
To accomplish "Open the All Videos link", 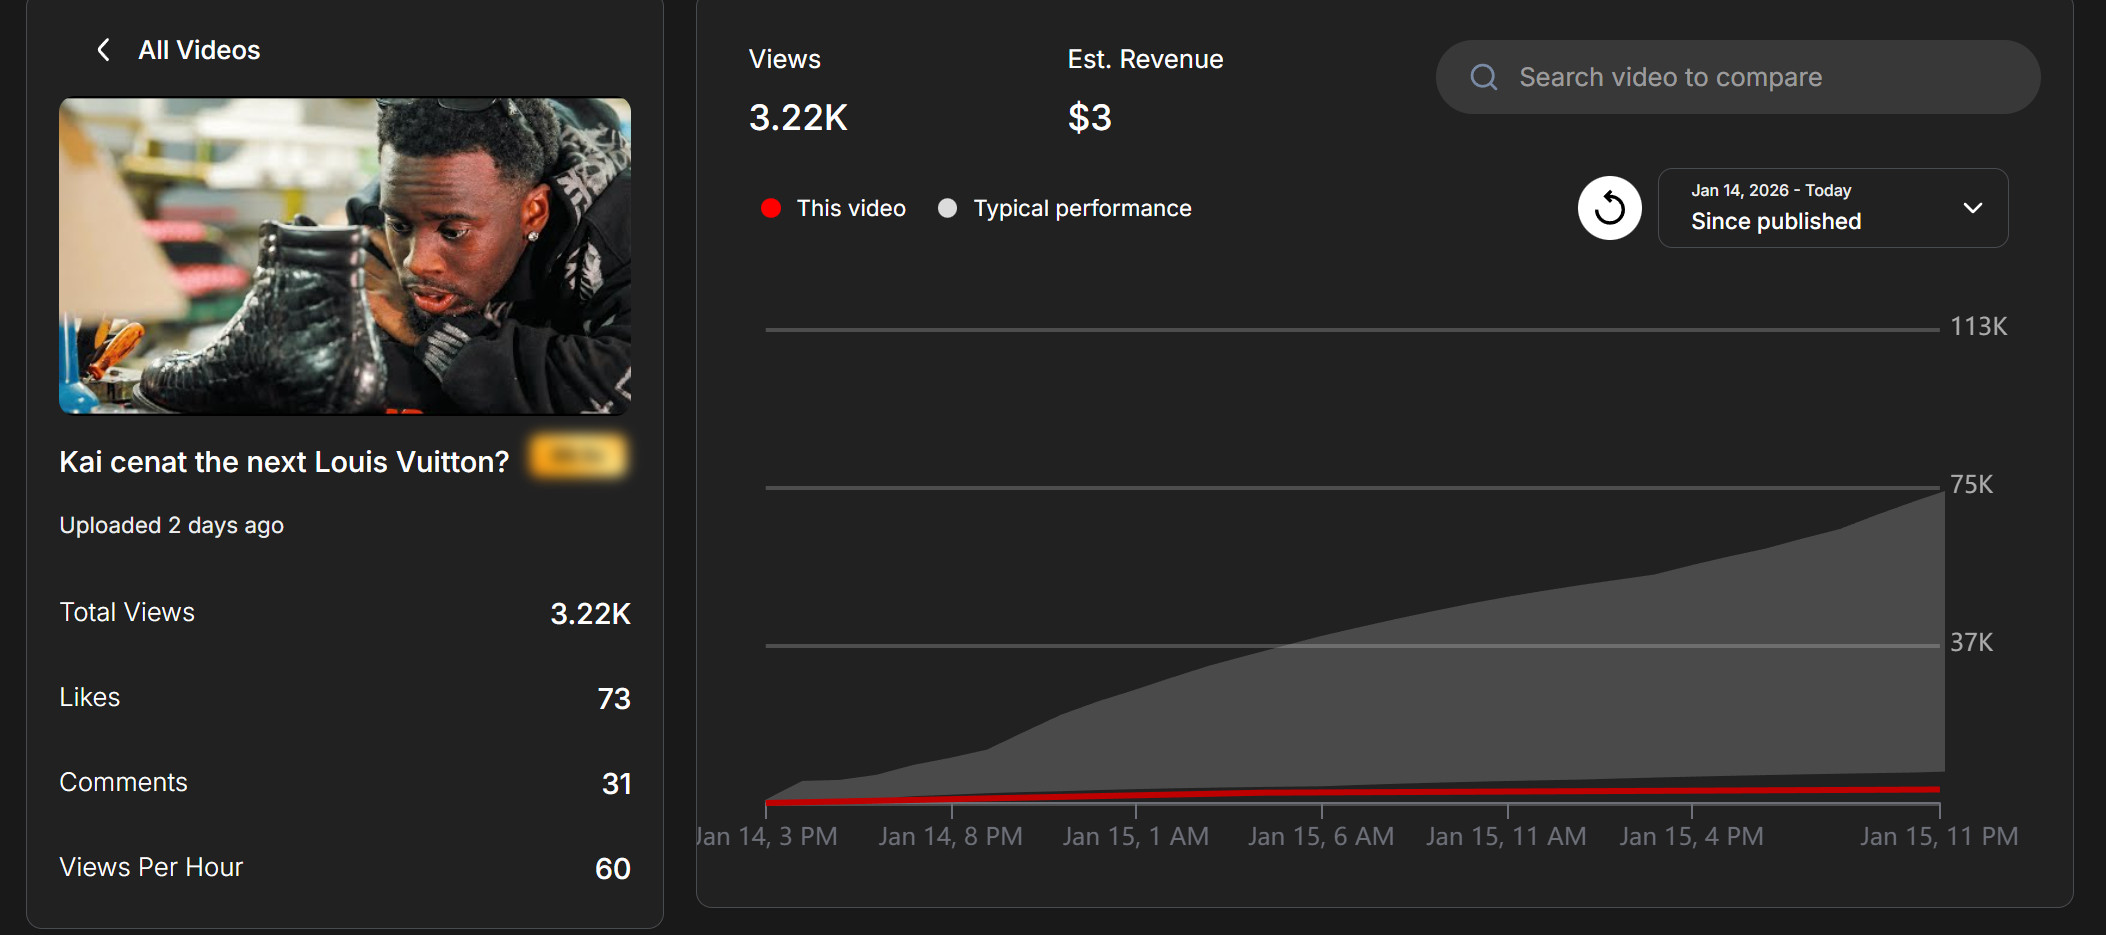I will coord(199,50).
